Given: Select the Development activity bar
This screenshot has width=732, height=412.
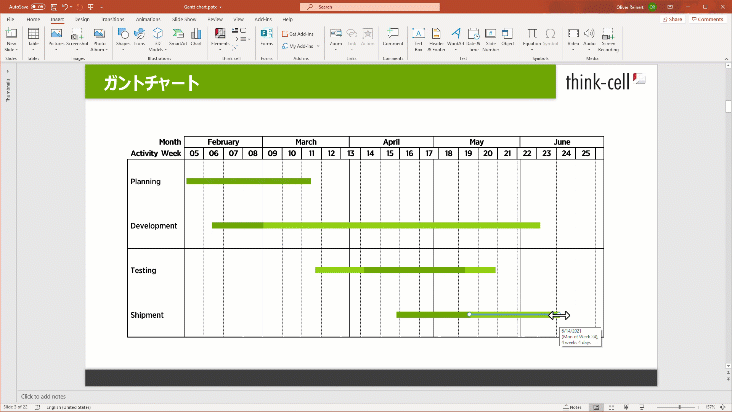Looking at the screenshot, I should point(376,225).
